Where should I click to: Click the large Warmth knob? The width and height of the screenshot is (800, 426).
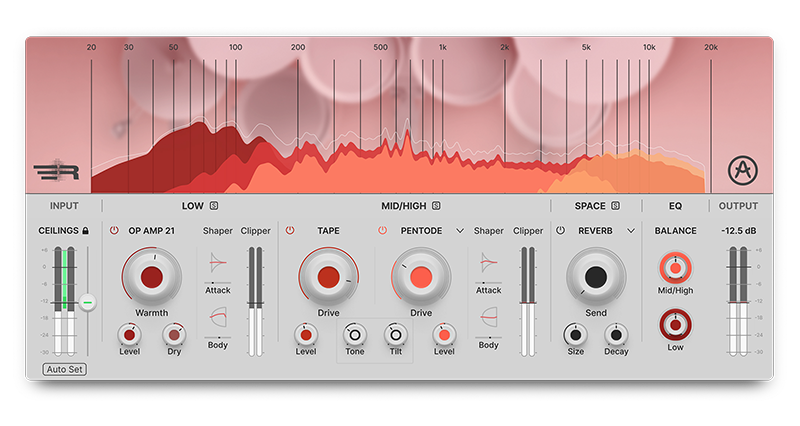pos(152,277)
